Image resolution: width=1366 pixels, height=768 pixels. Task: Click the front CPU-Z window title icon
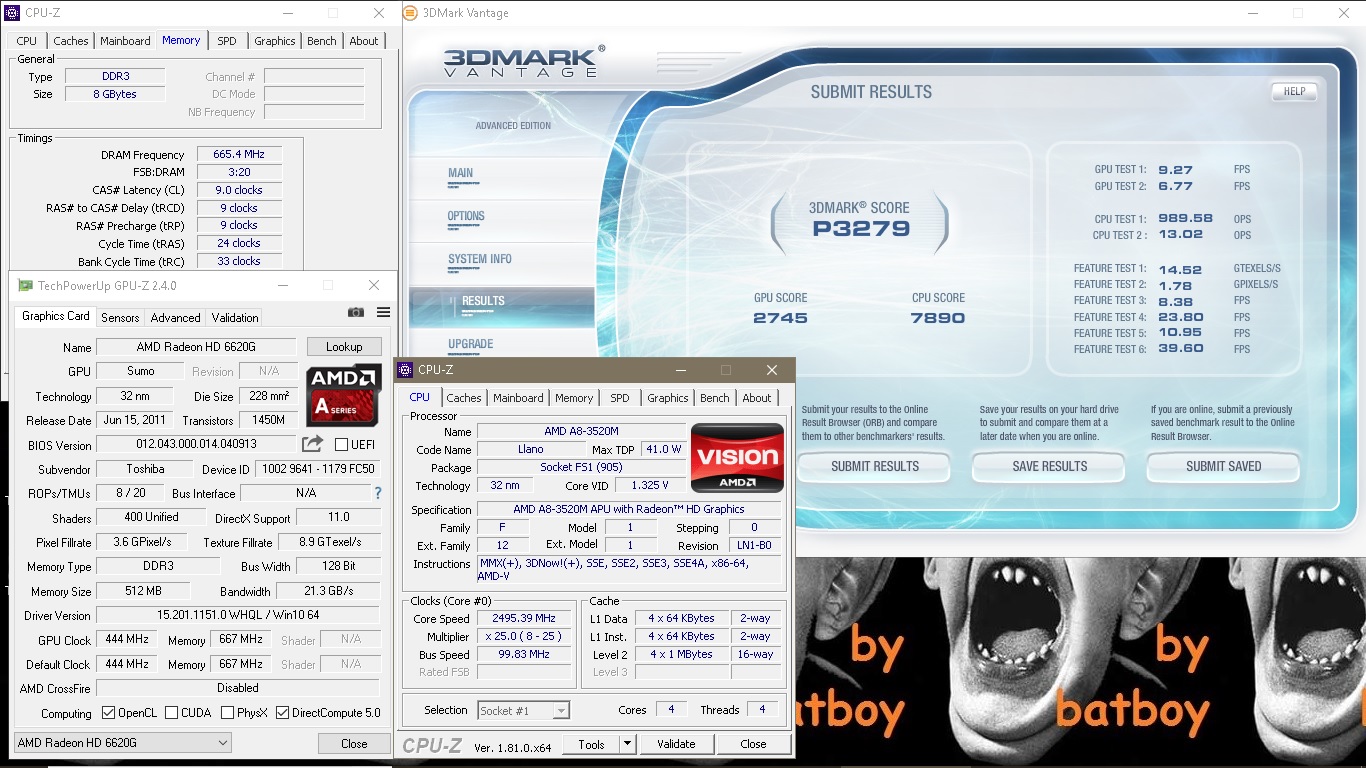click(405, 370)
